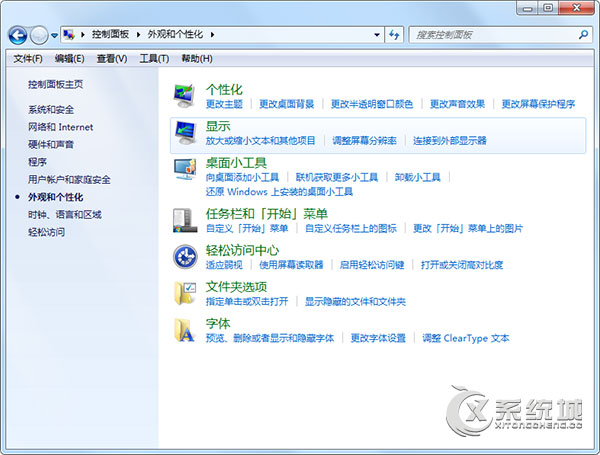Expand the address bar history dropdown
The width and height of the screenshot is (600, 455).
(x=377, y=35)
